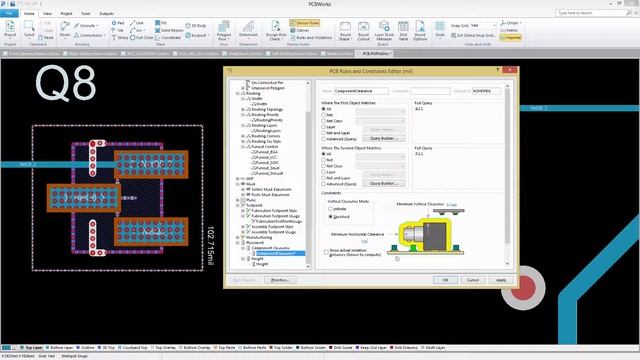640x360 pixels.
Task: Open the Unroute dropdown arrow
Action: pos(98,25)
